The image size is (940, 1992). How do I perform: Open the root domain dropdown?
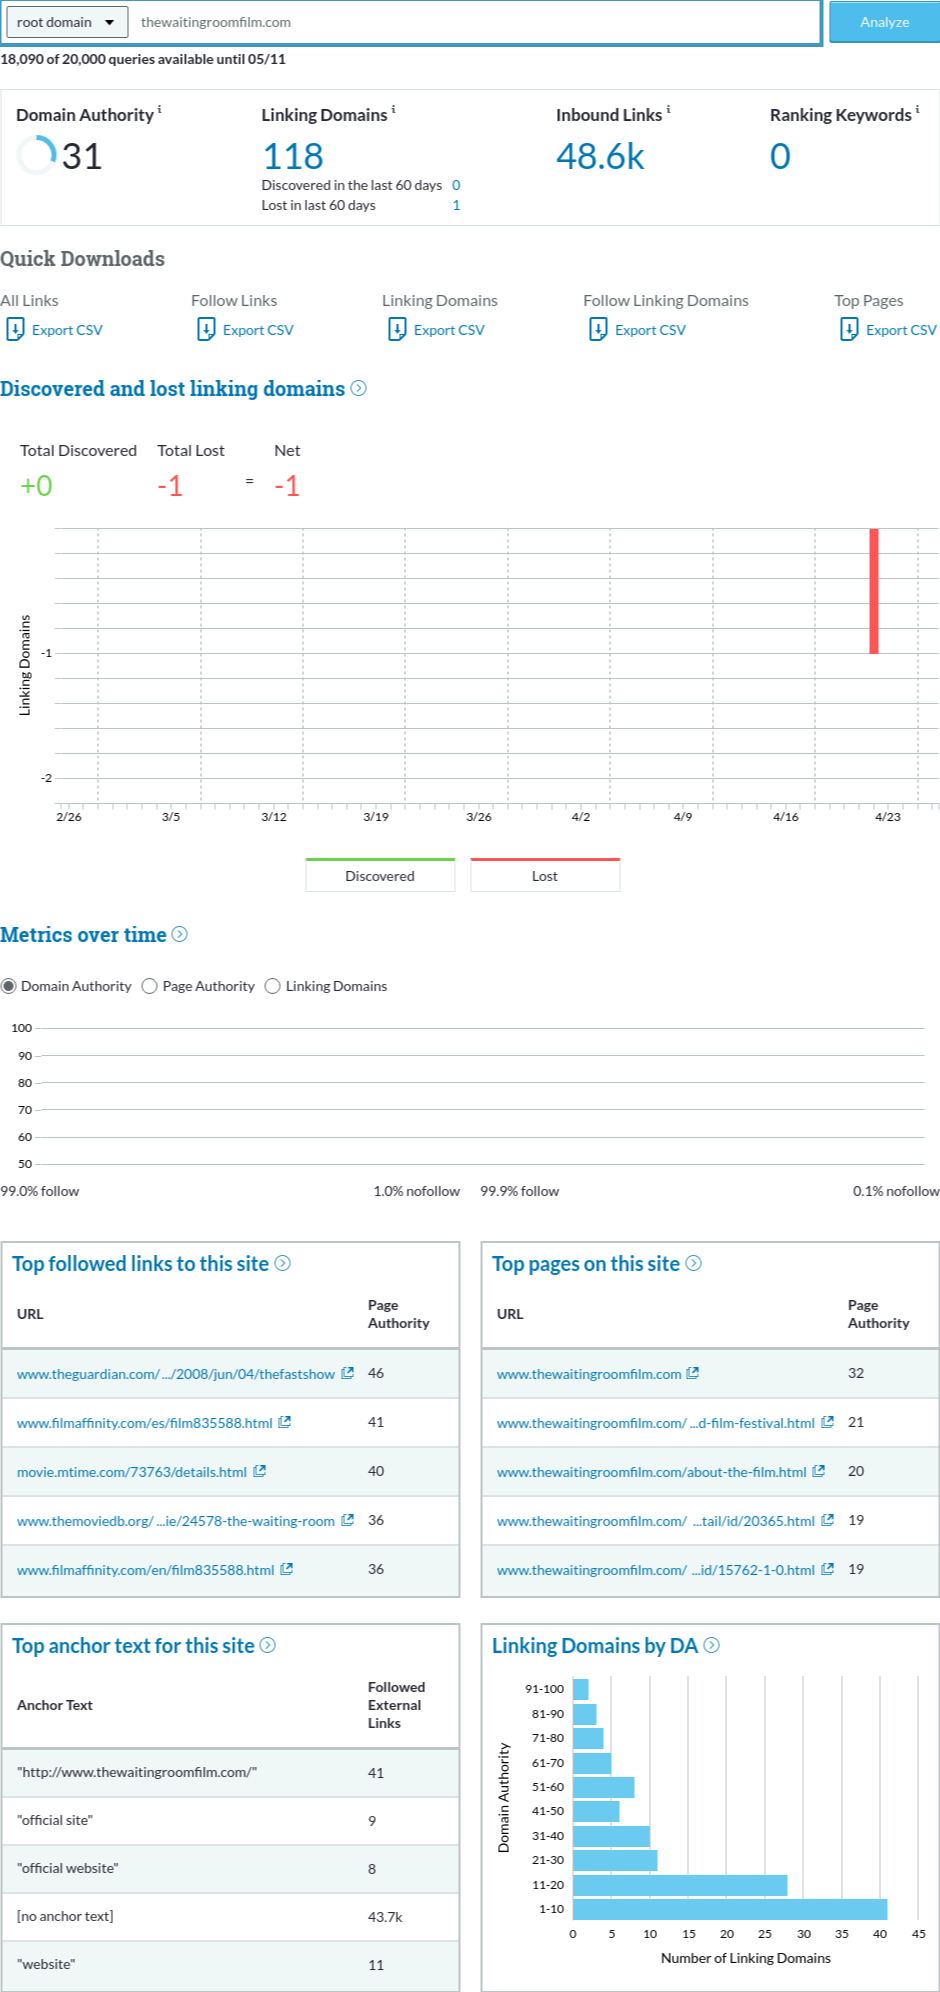tap(66, 22)
